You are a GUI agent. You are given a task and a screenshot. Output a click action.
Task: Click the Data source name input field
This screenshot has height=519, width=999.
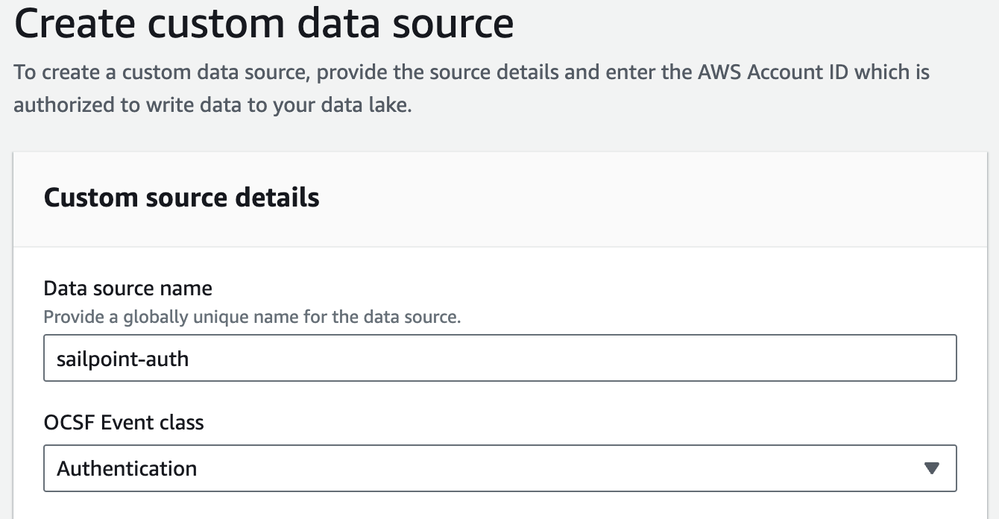click(500, 358)
